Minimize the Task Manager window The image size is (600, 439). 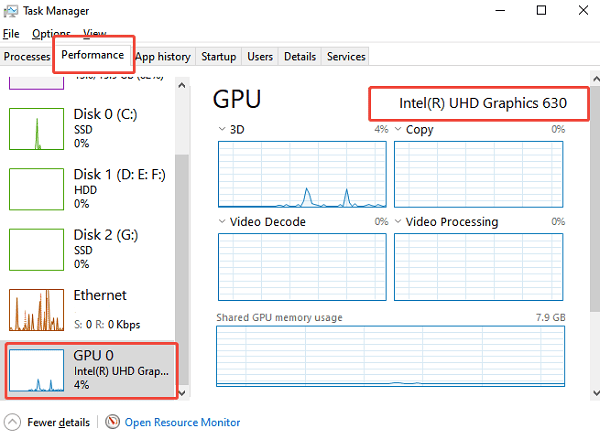(x=500, y=10)
